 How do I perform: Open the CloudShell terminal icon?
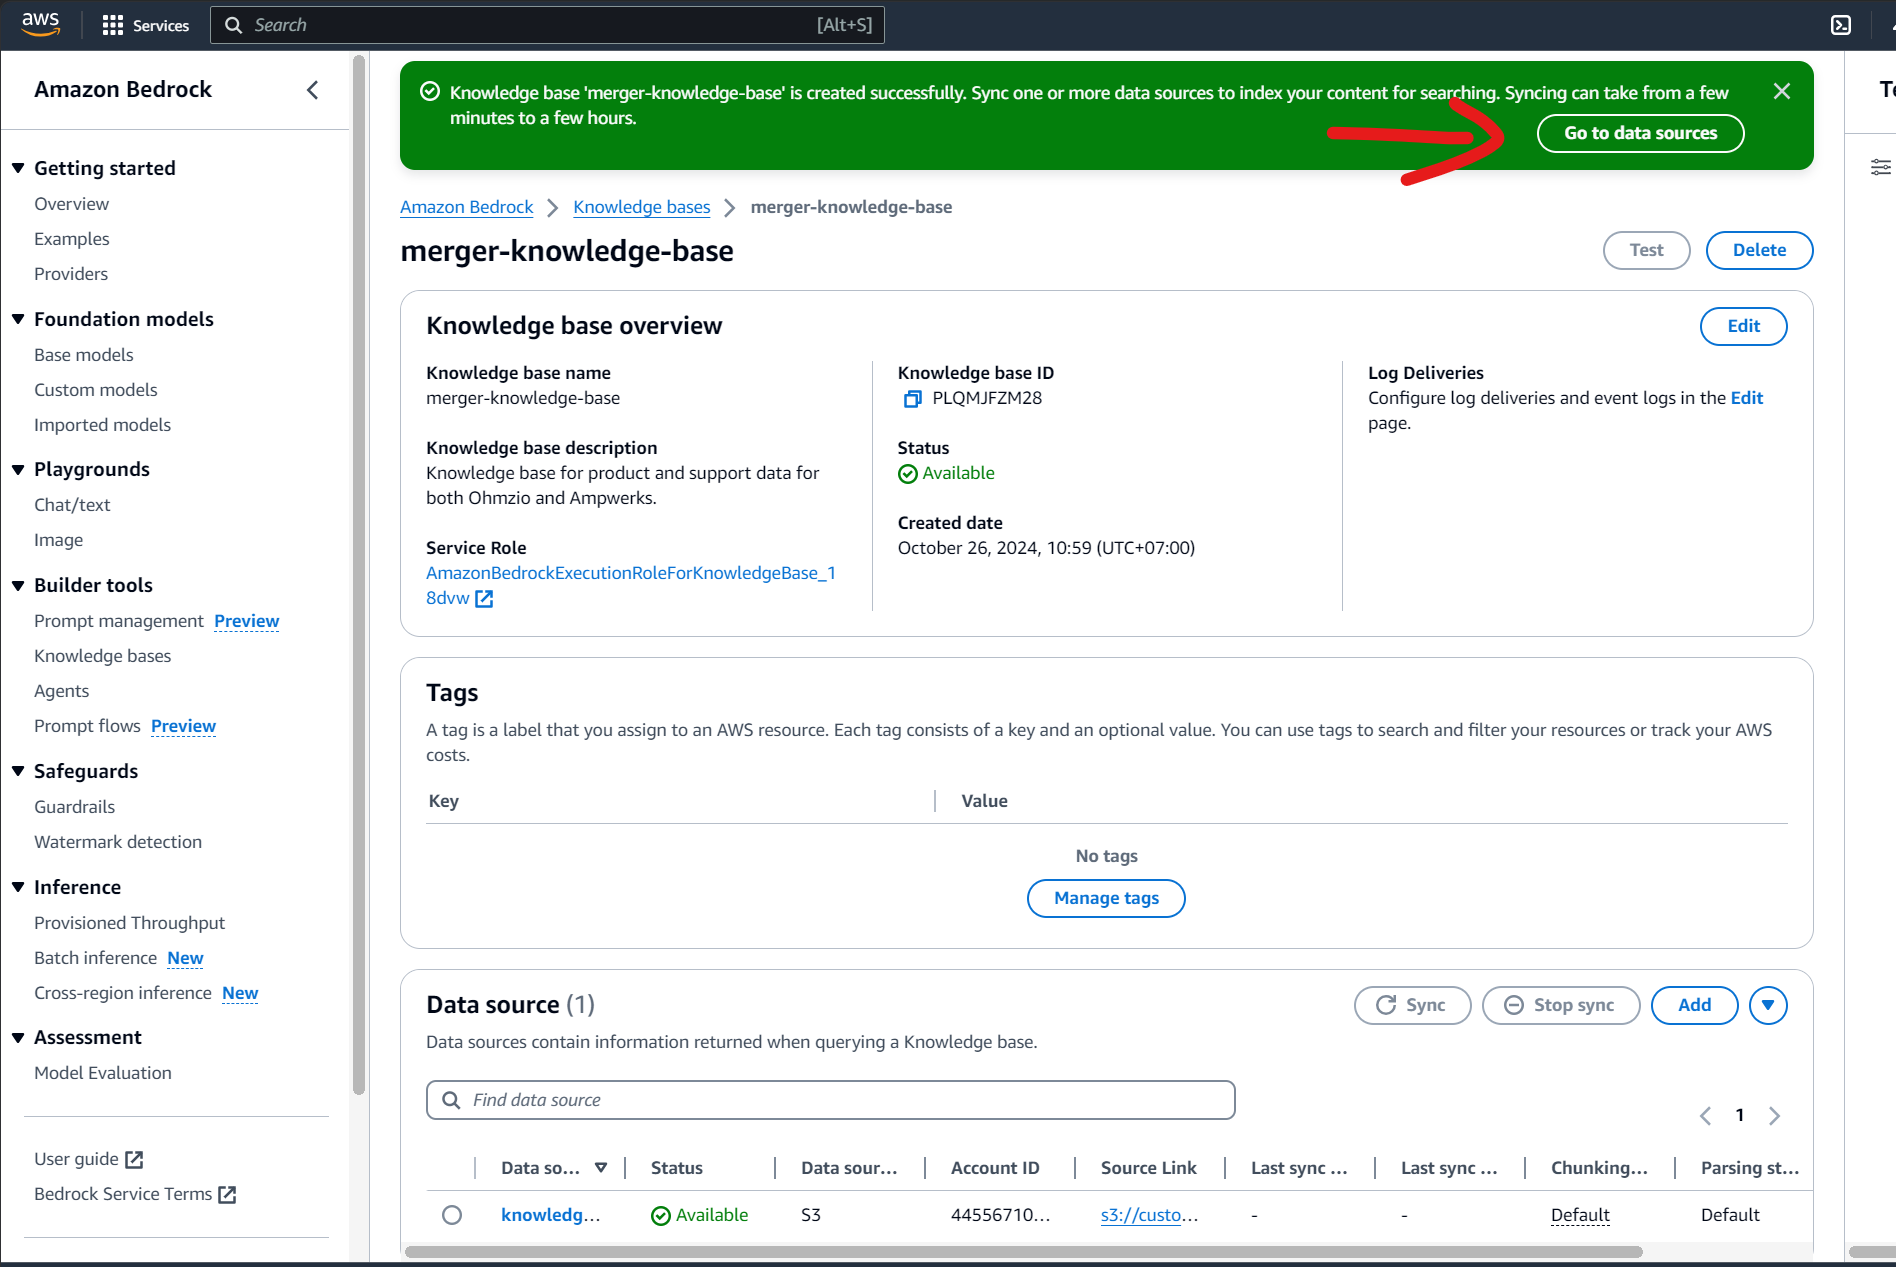click(x=1841, y=25)
